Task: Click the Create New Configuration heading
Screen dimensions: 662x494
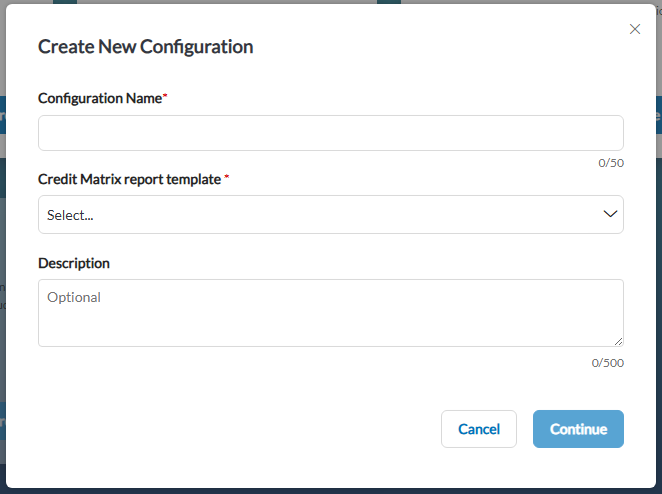Action: coord(146,46)
